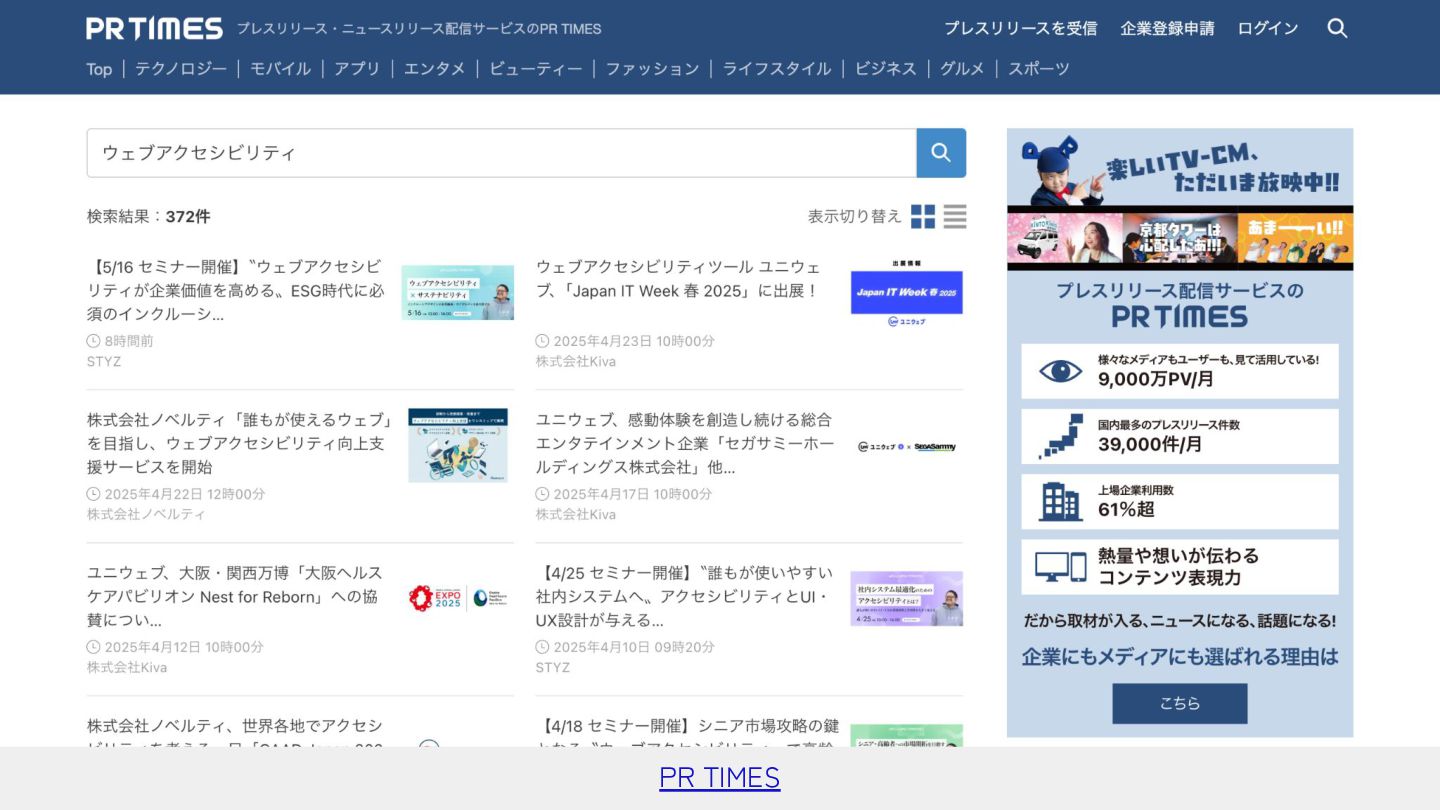Open the ノベルティ accessibility service thumbnail
1440x810 pixels.
point(458,445)
